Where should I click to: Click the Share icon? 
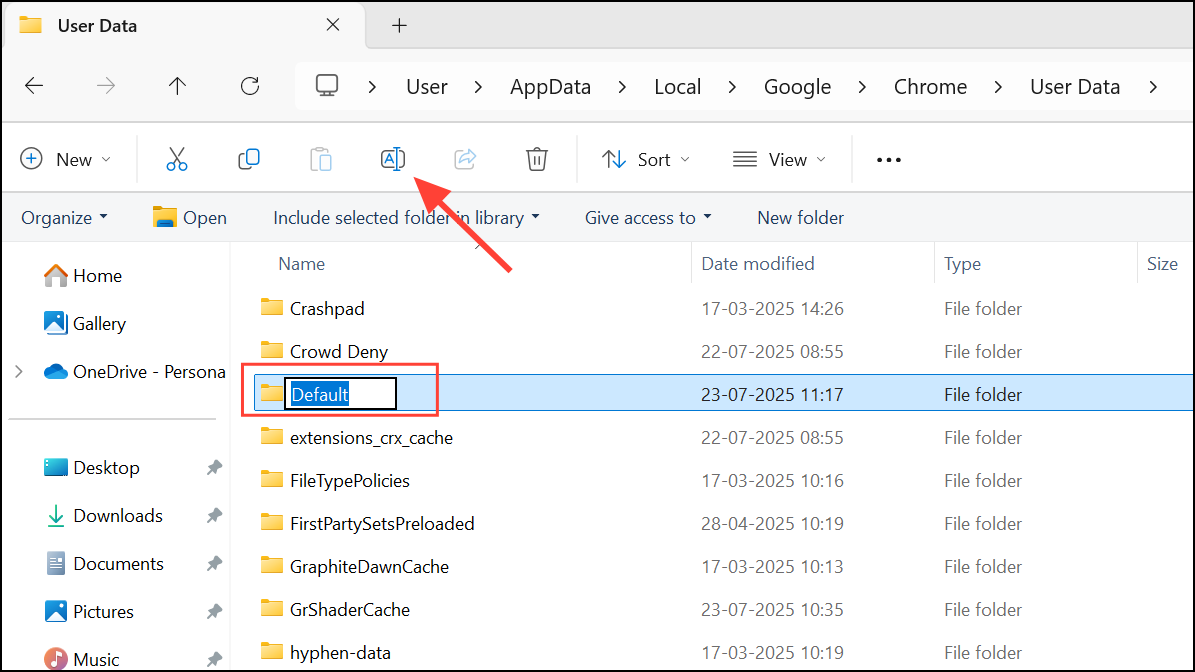(x=464, y=158)
